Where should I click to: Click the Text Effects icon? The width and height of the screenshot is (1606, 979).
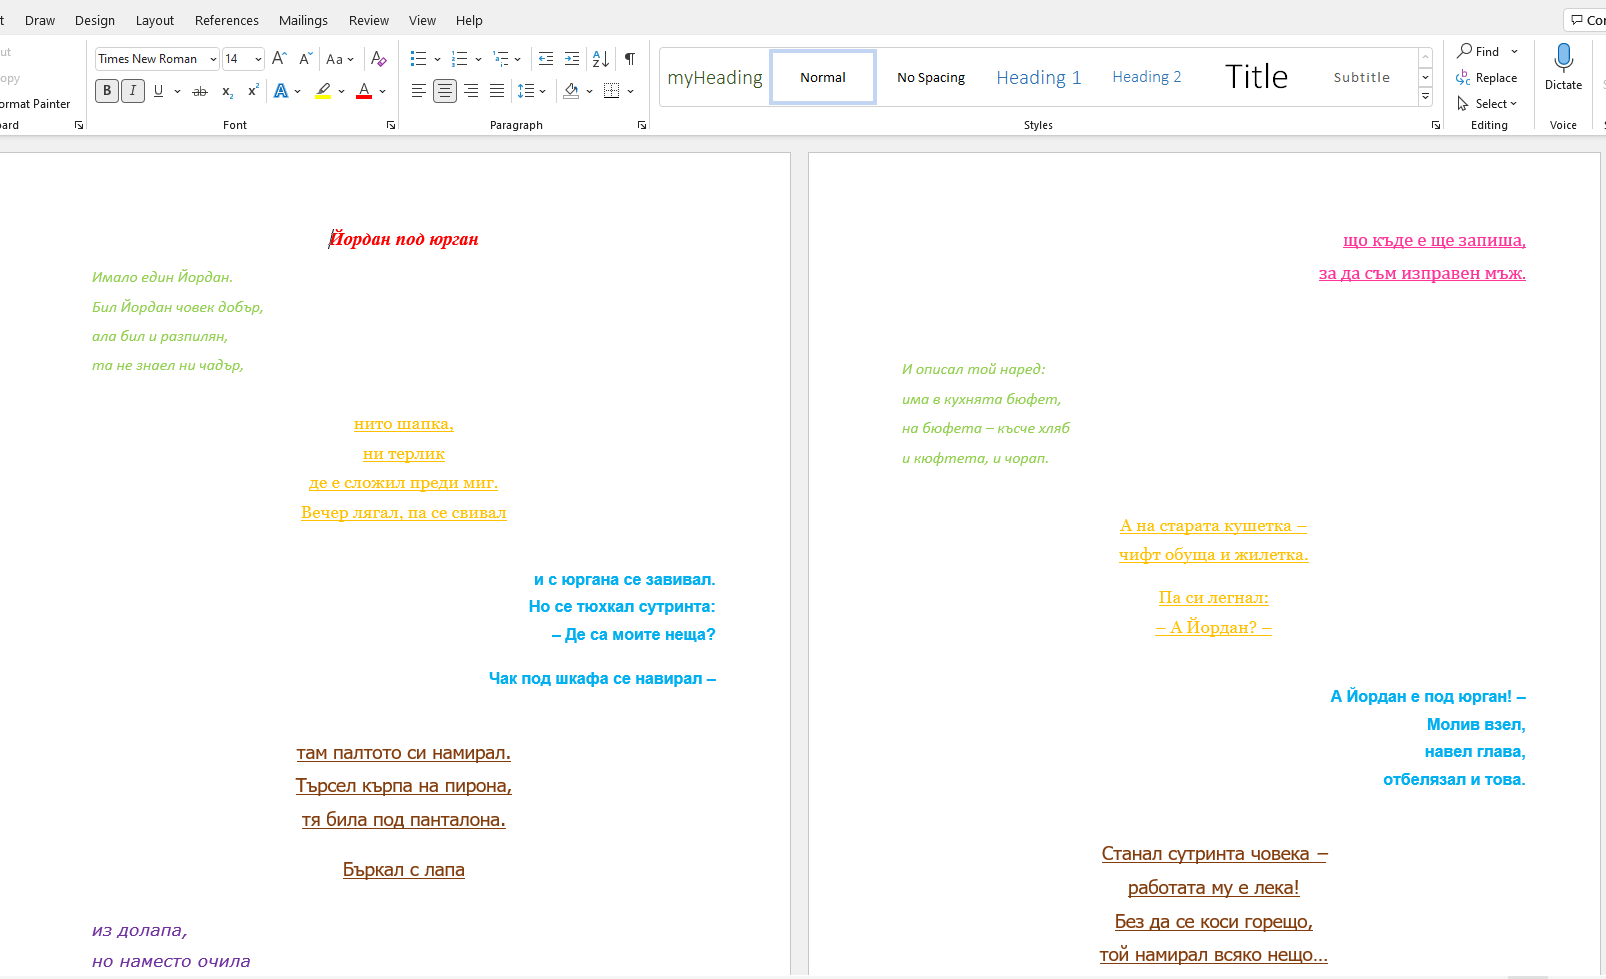[281, 91]
